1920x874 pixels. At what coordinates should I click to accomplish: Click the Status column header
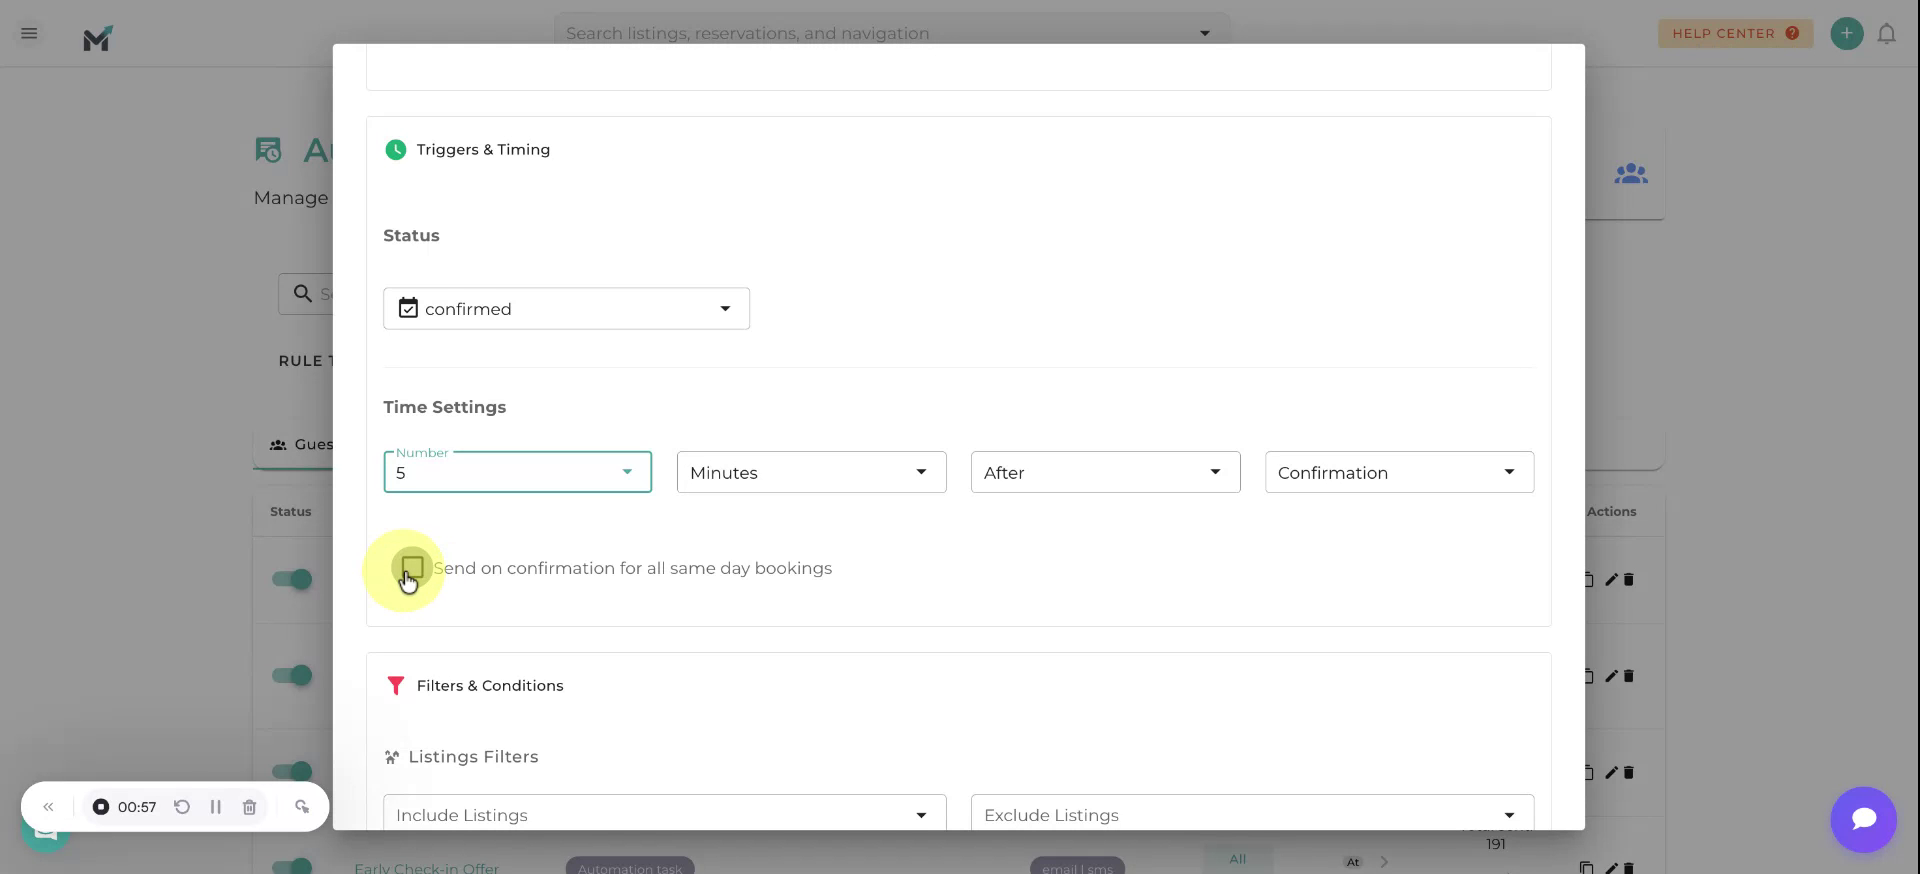click(x=290, y=511)
